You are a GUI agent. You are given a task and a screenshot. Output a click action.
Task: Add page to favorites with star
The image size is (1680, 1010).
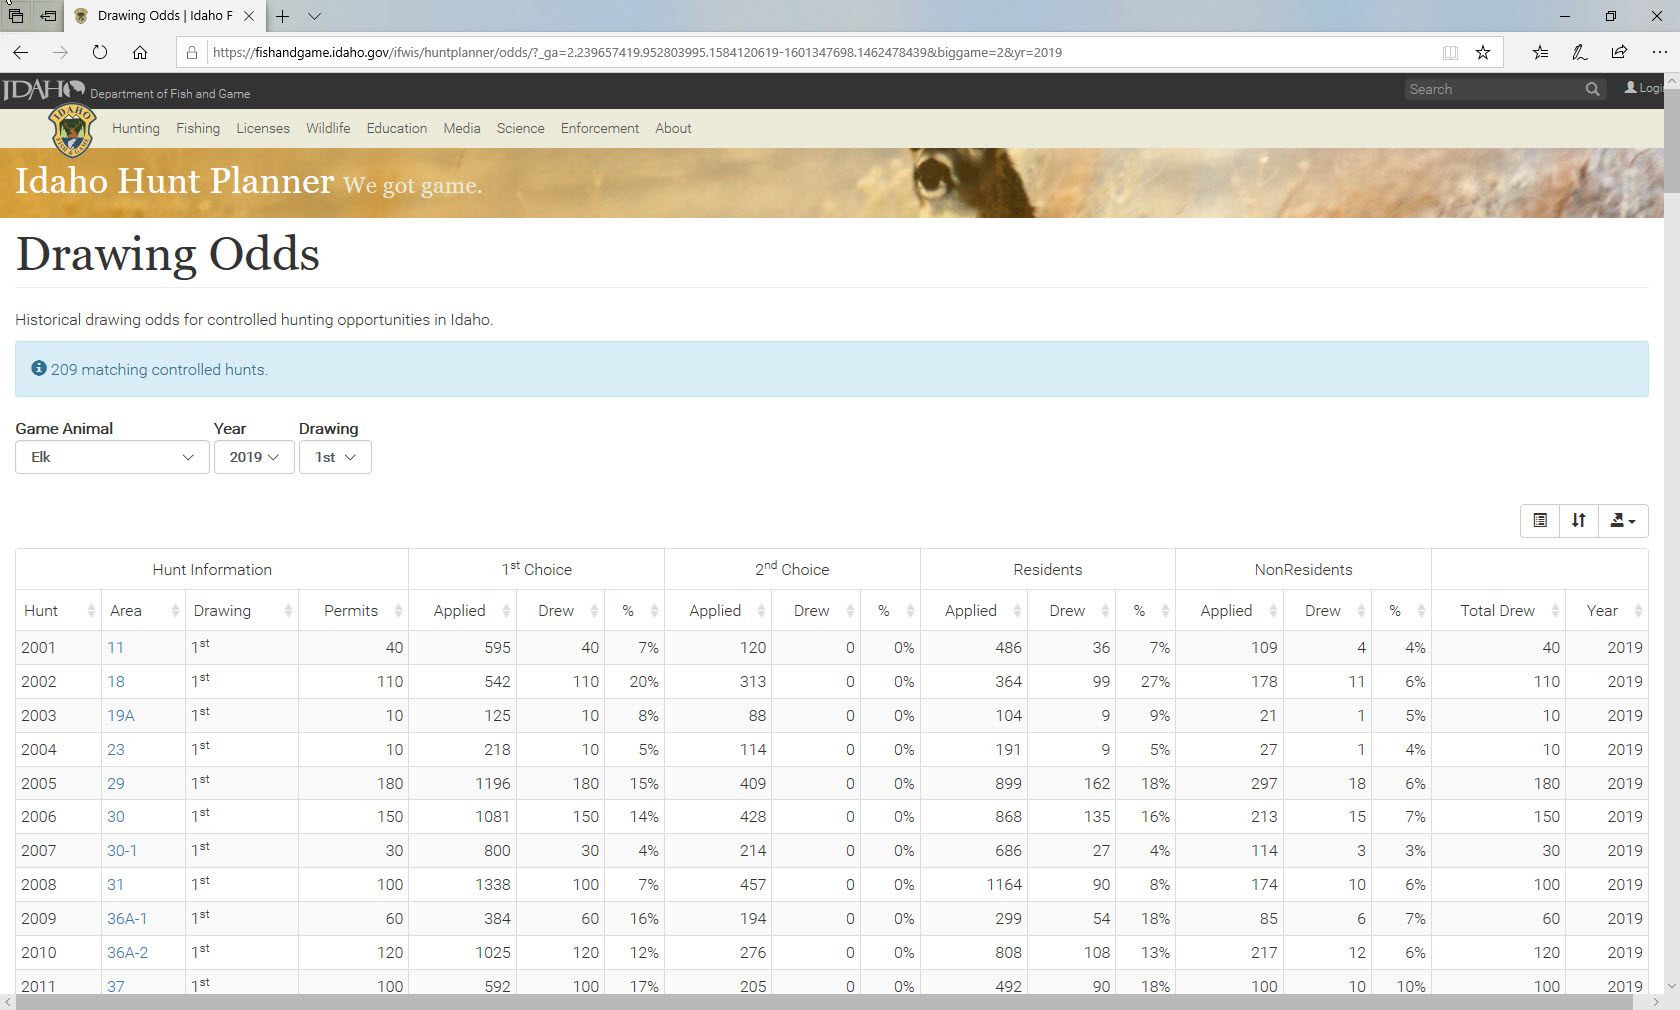coord(1483,53)
